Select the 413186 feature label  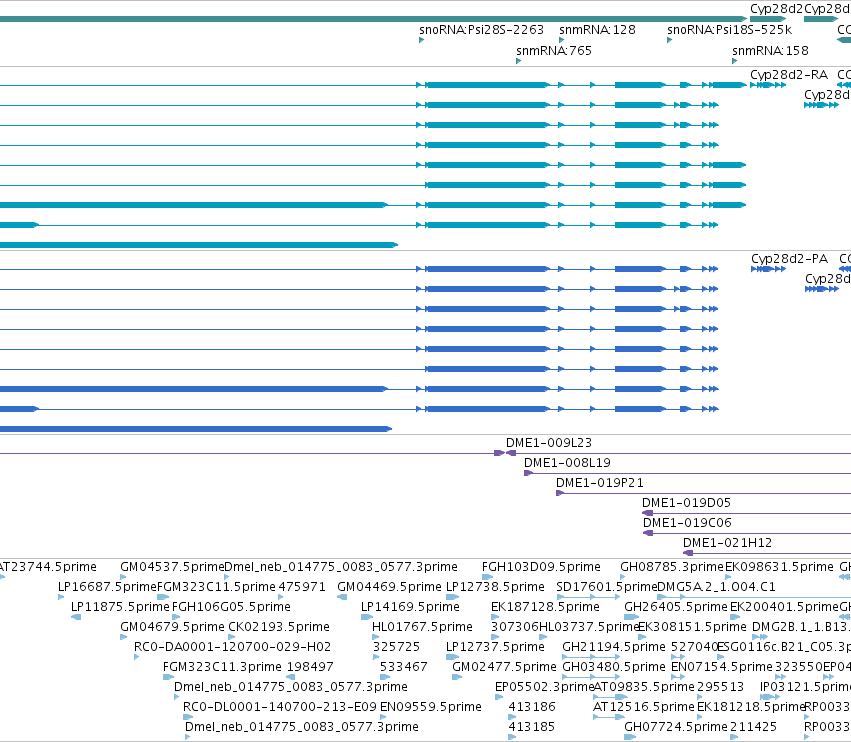point(532,707)
